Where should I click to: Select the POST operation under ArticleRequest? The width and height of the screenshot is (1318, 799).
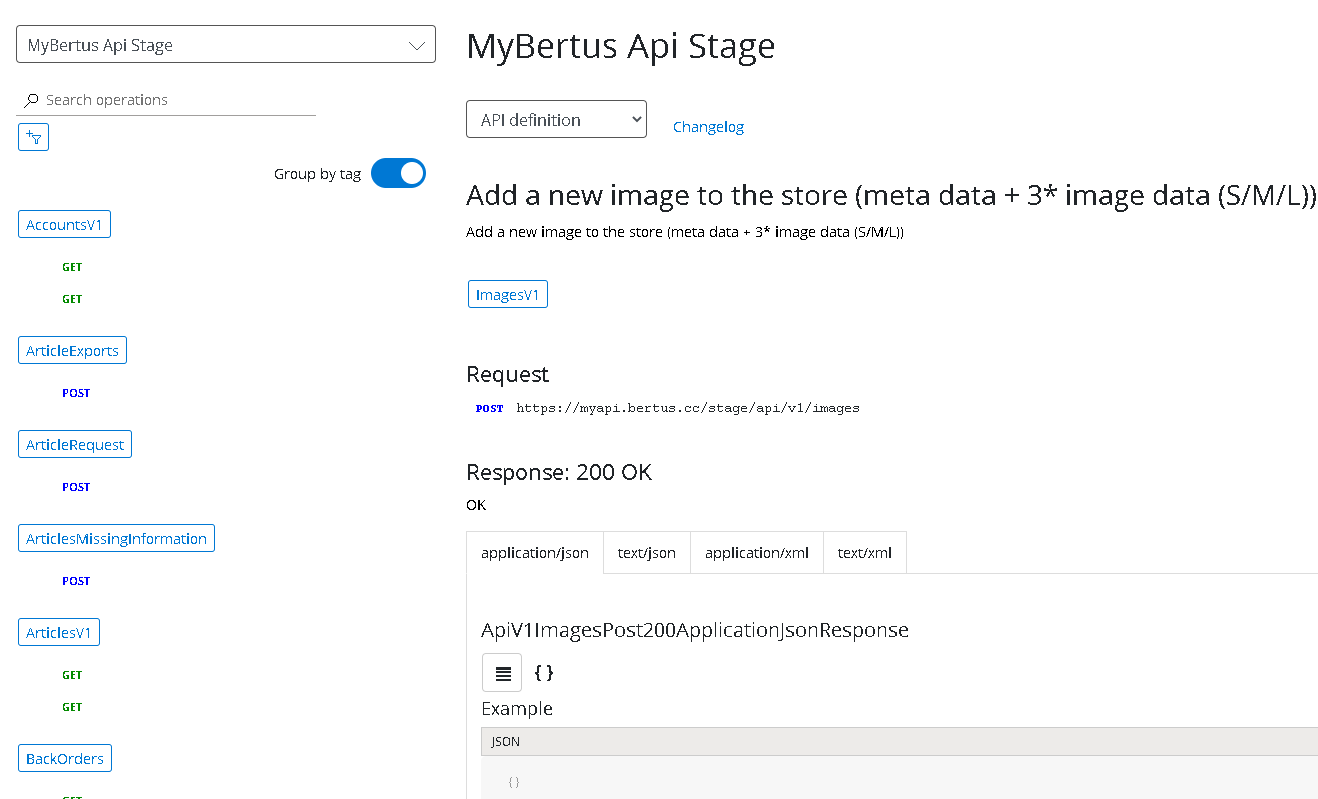[x=76, y=487]
